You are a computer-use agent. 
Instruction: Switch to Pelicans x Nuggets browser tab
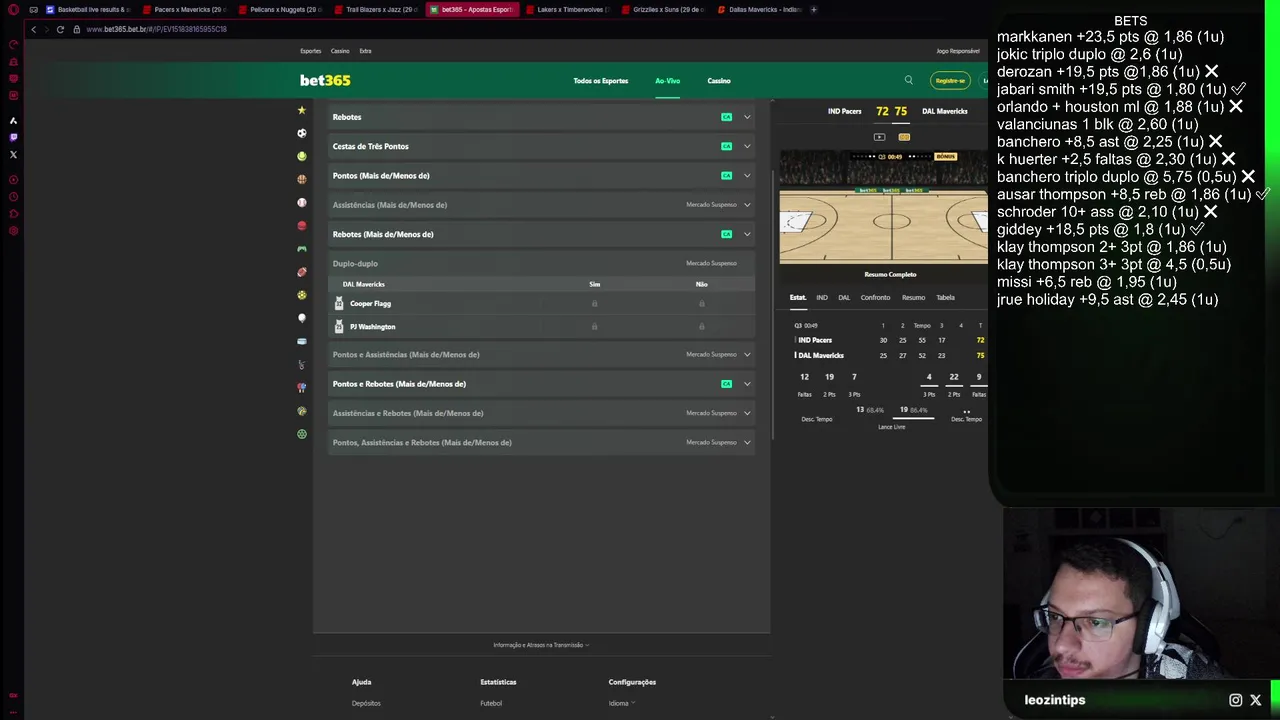click(279, 9)
